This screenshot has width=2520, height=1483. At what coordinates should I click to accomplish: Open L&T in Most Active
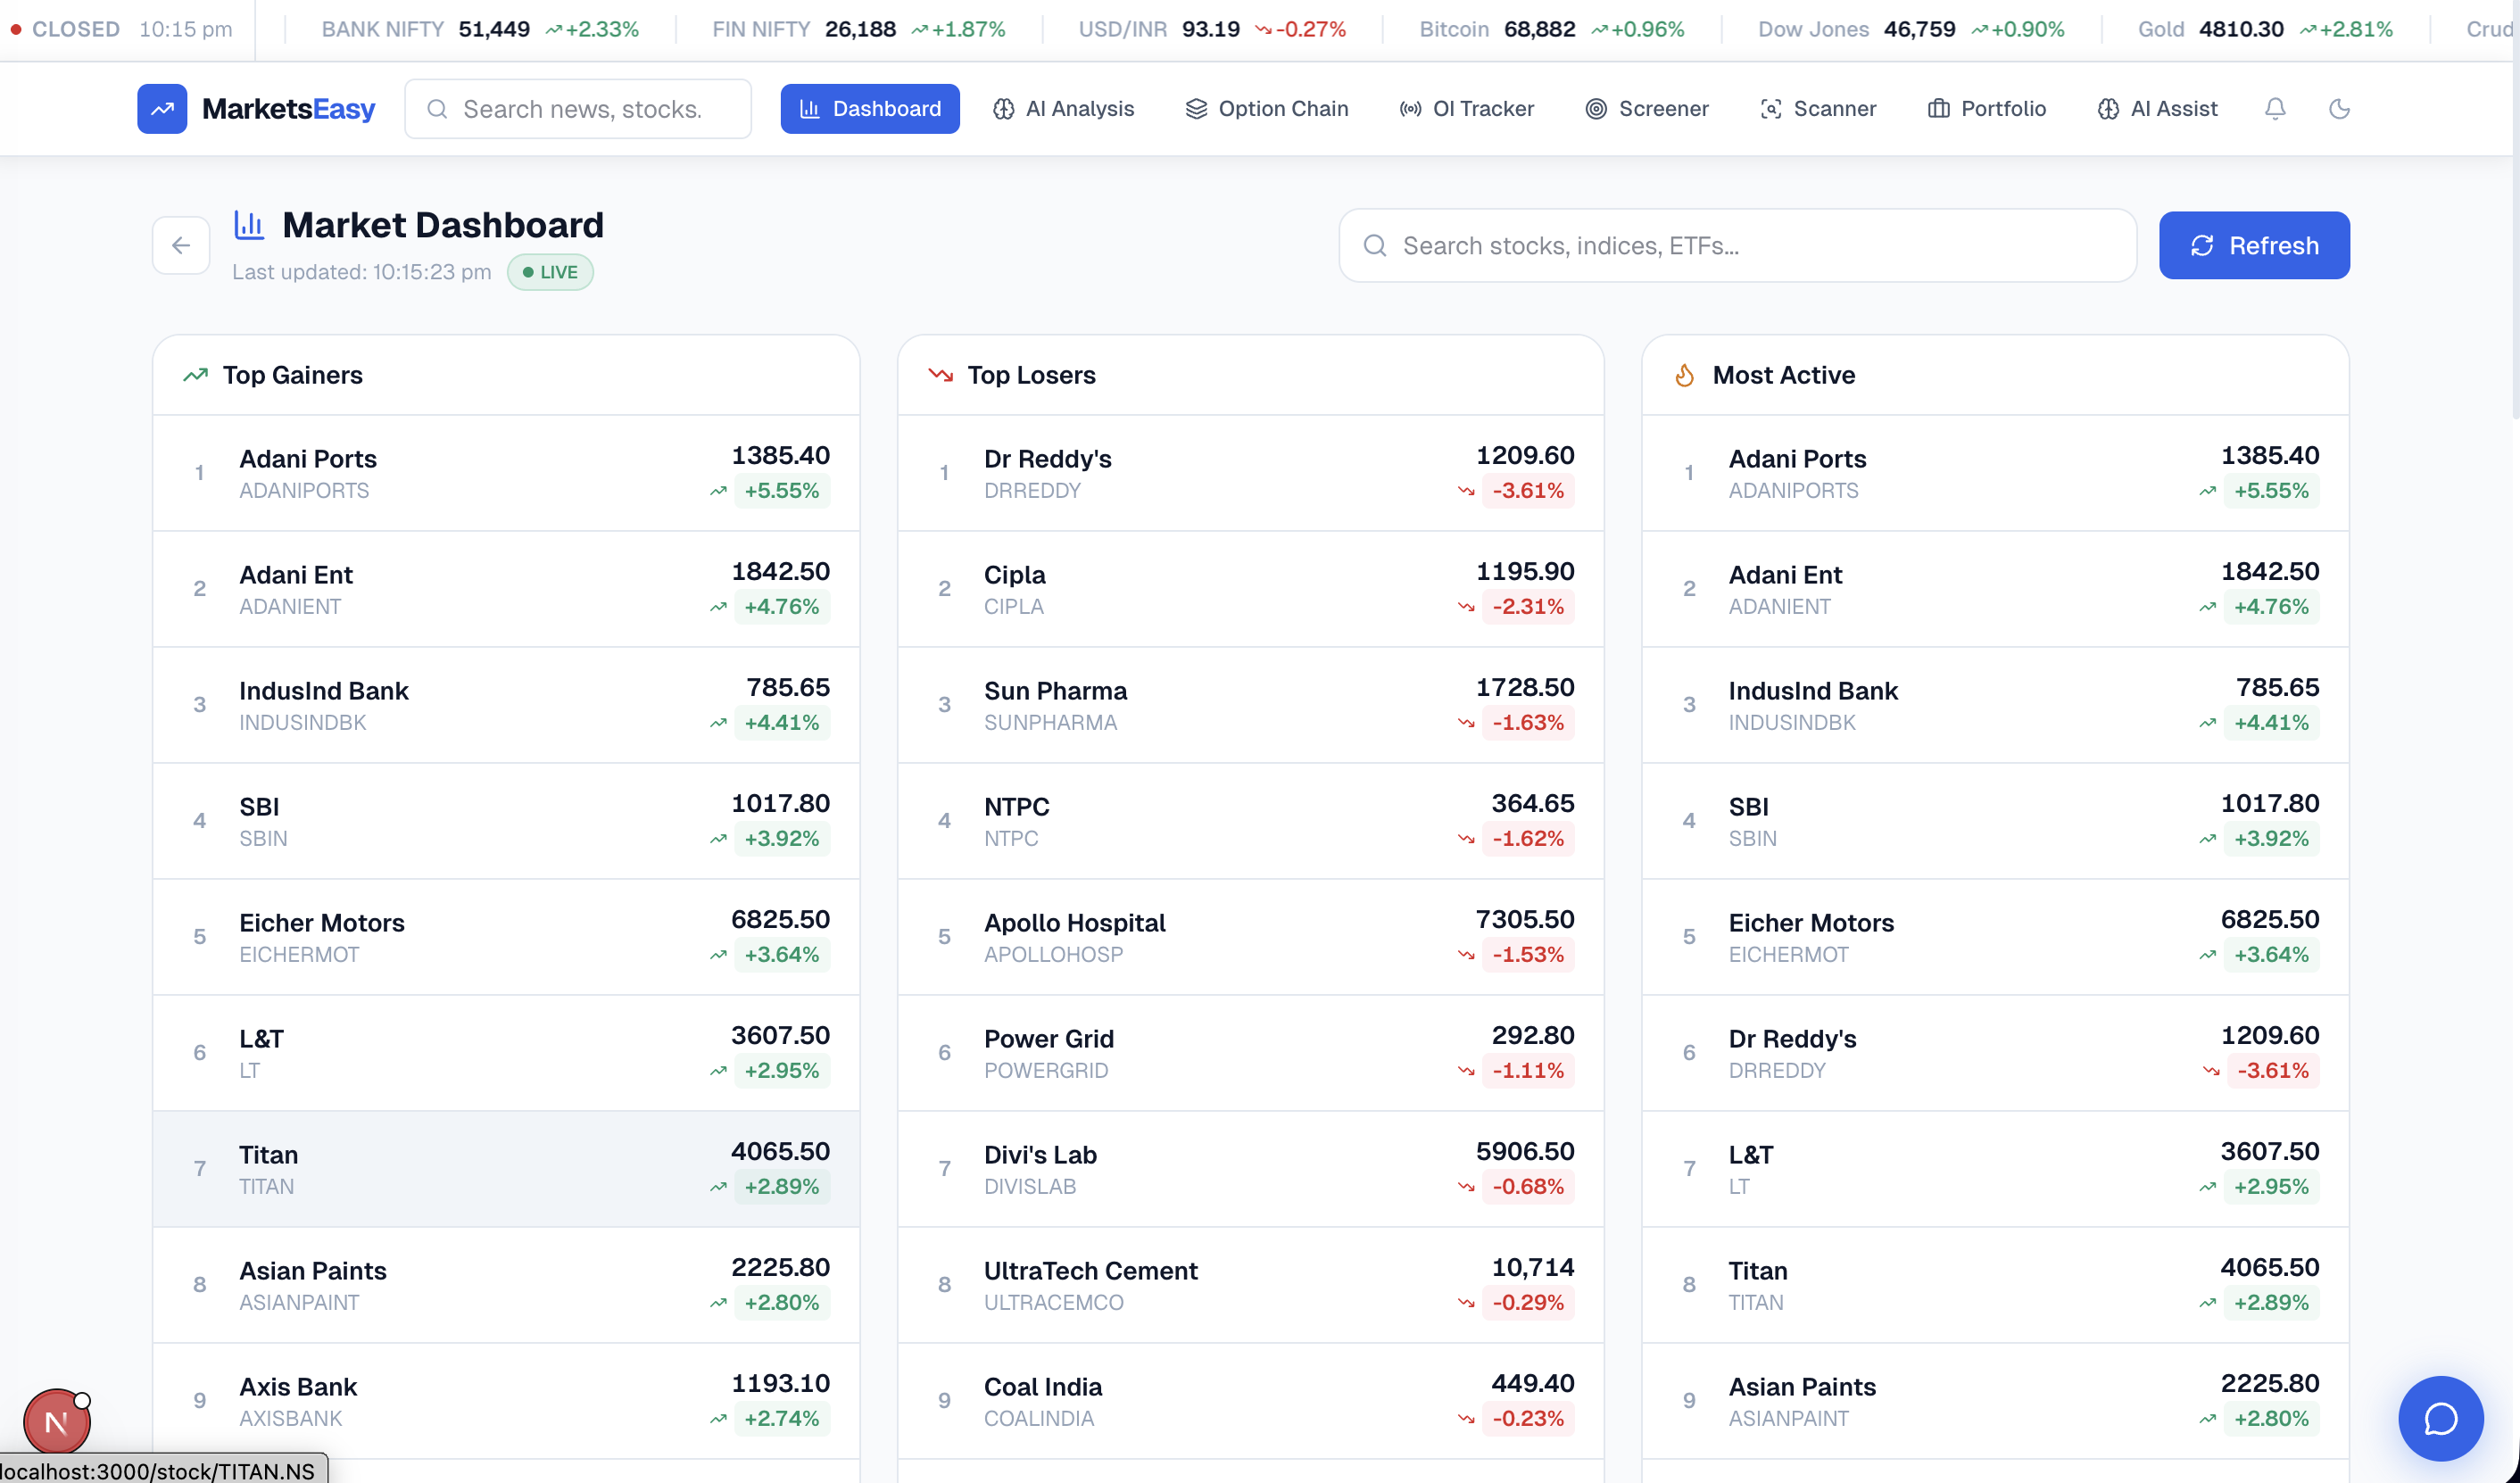coord(1996,1169)
